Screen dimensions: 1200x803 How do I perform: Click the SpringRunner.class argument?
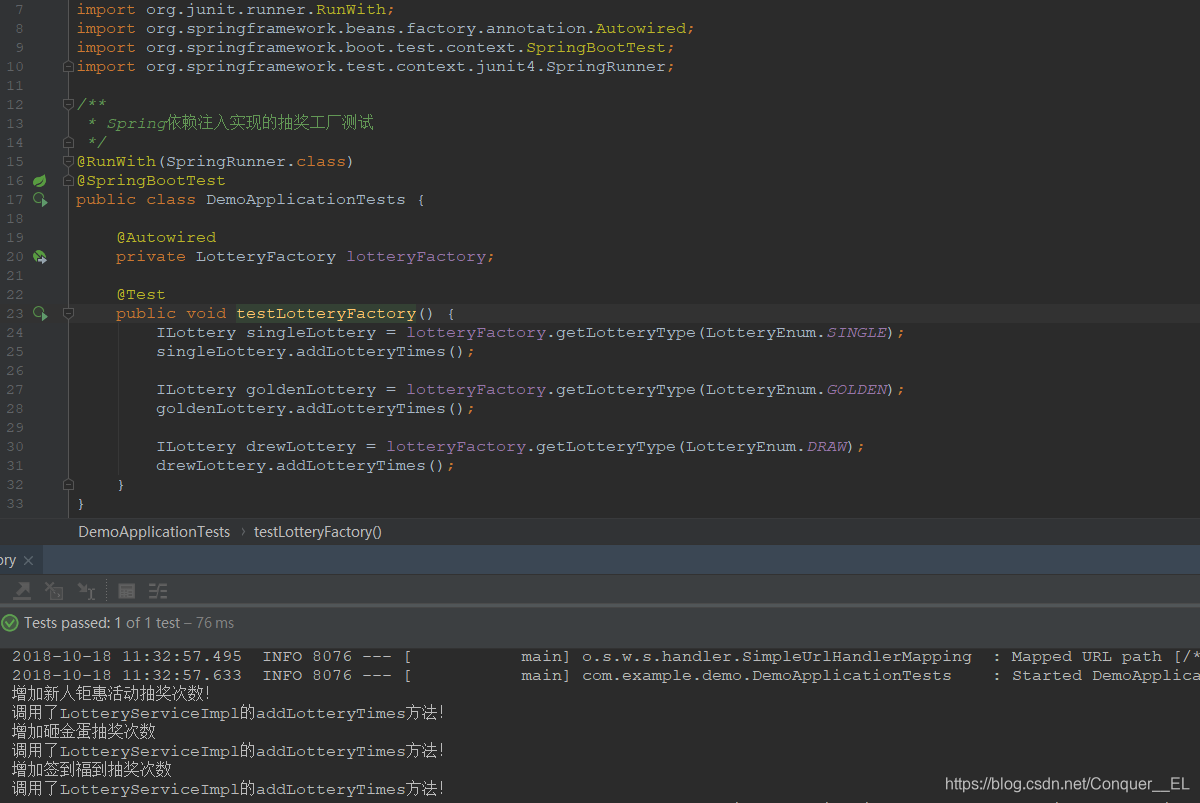(x=256, y=162)
